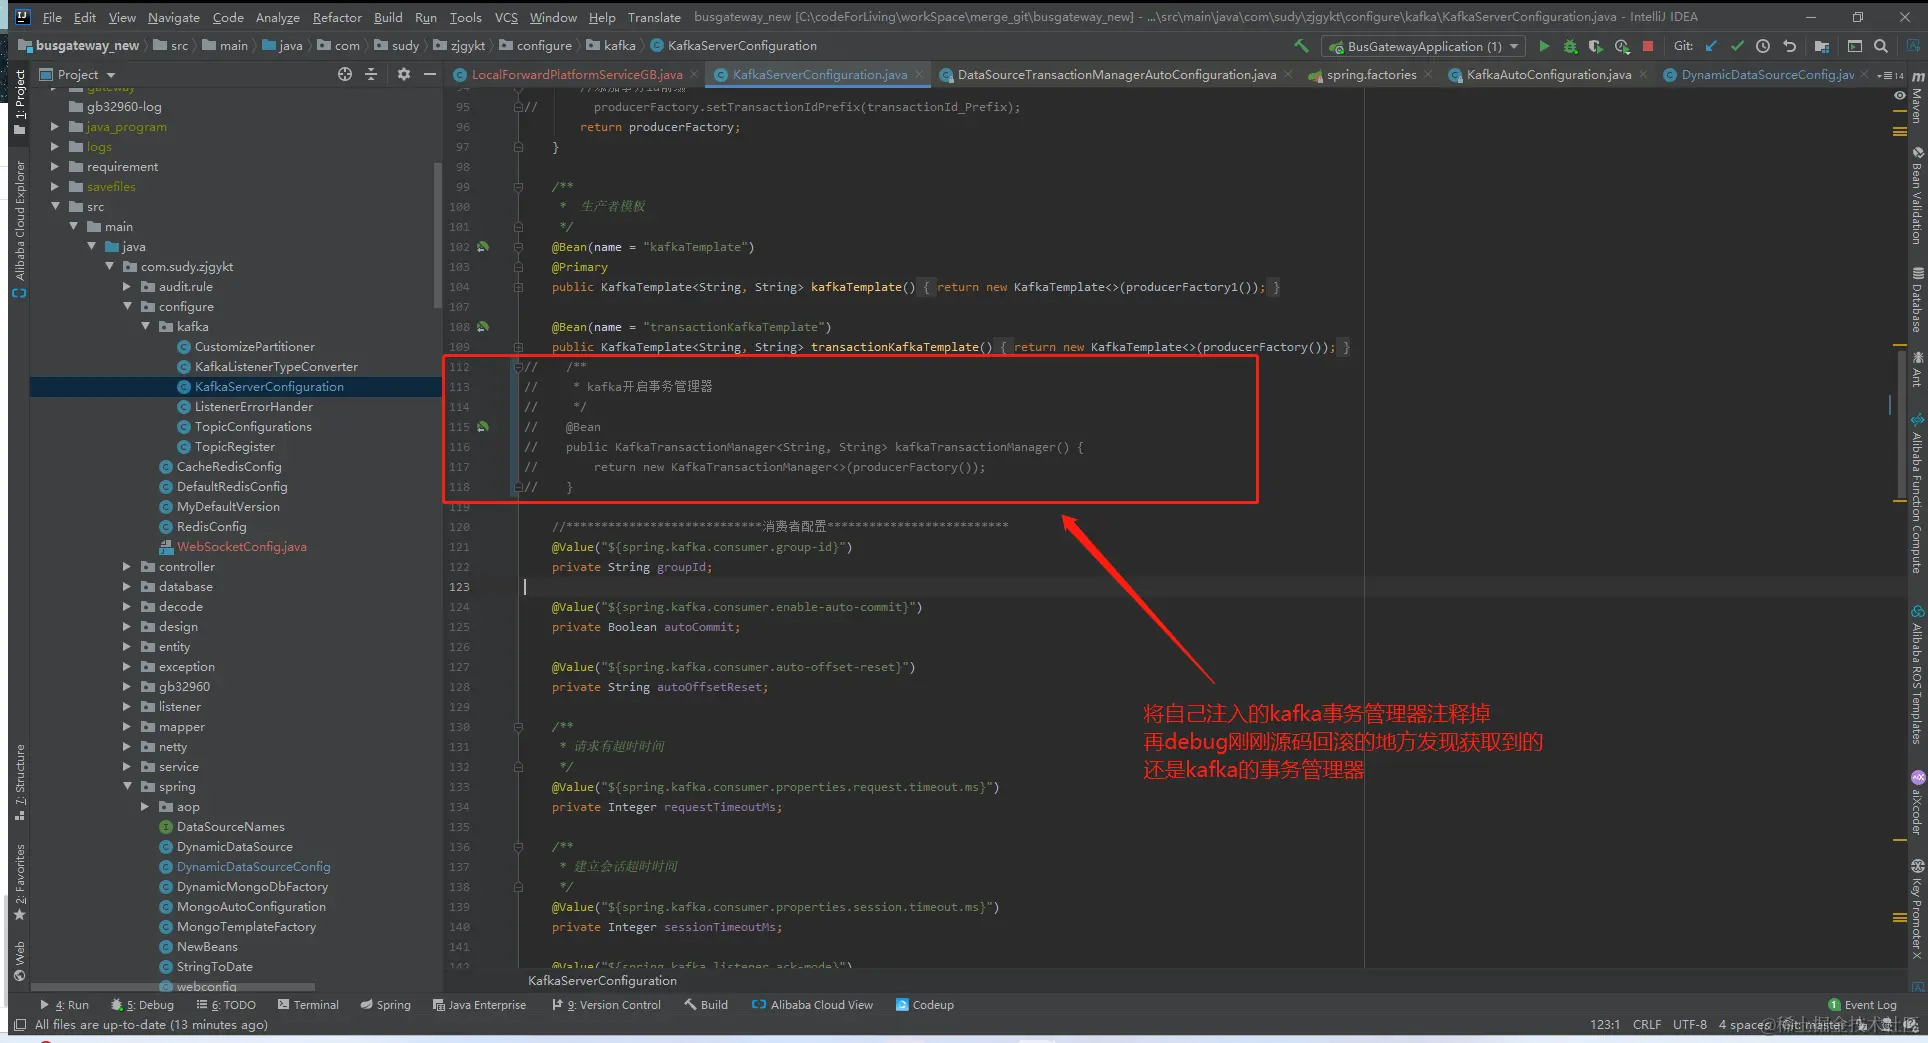Image resolution: width=1928 pixels, height=1043 pixels.
Task: Close the DataSourceTransactionManagerAutoConfiguration.java tab
Action: 1288,75
